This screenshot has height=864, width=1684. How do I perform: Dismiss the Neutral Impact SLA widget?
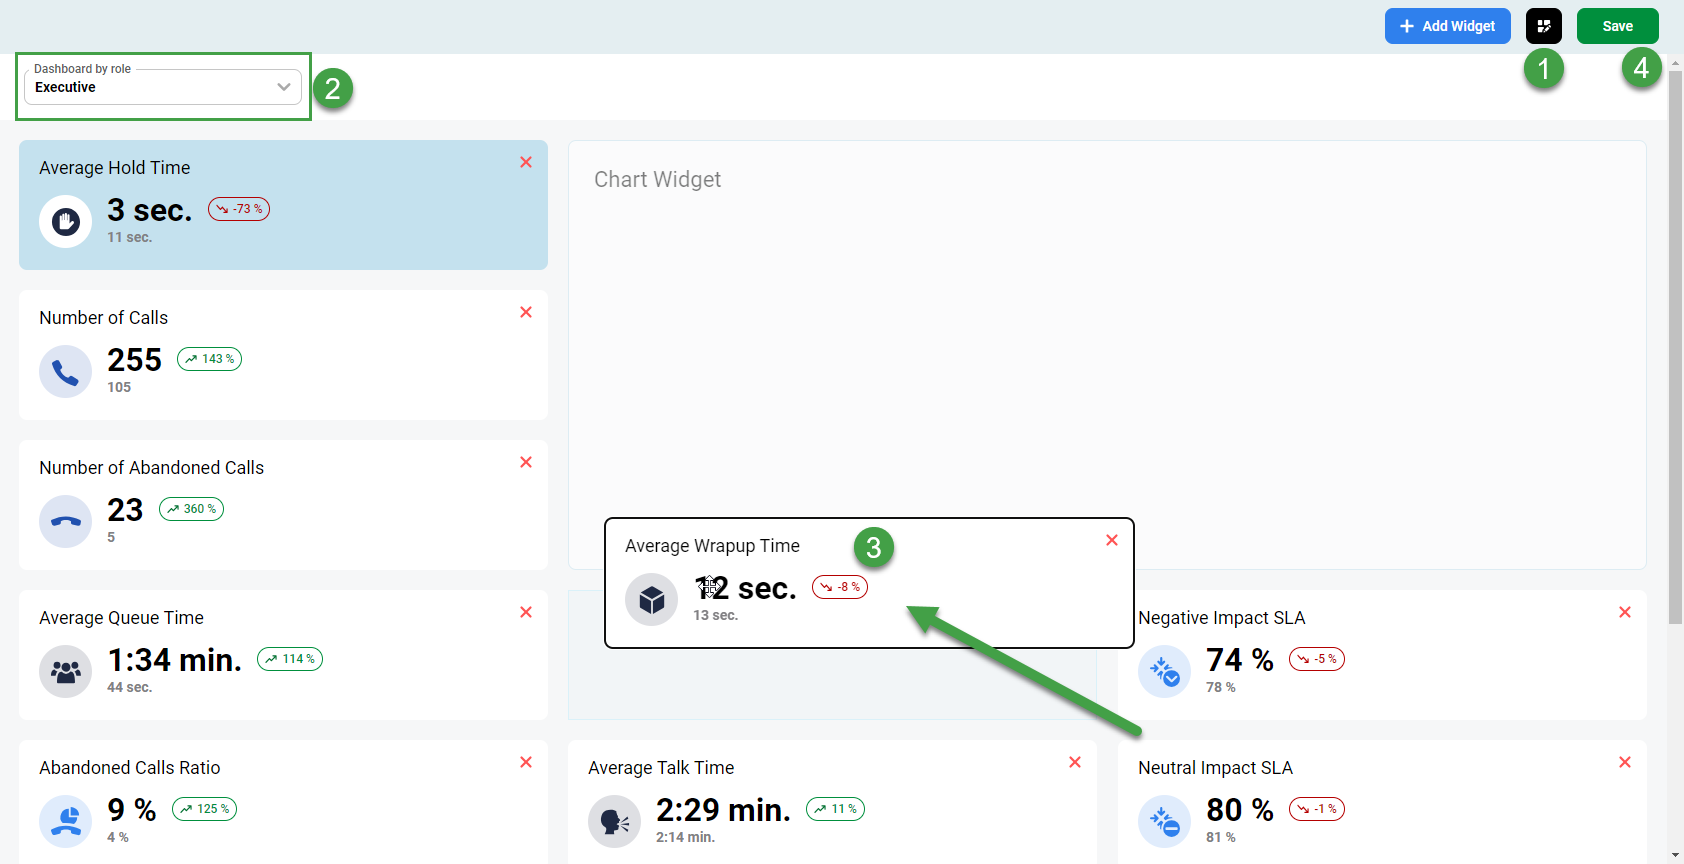pos(1625,762)
